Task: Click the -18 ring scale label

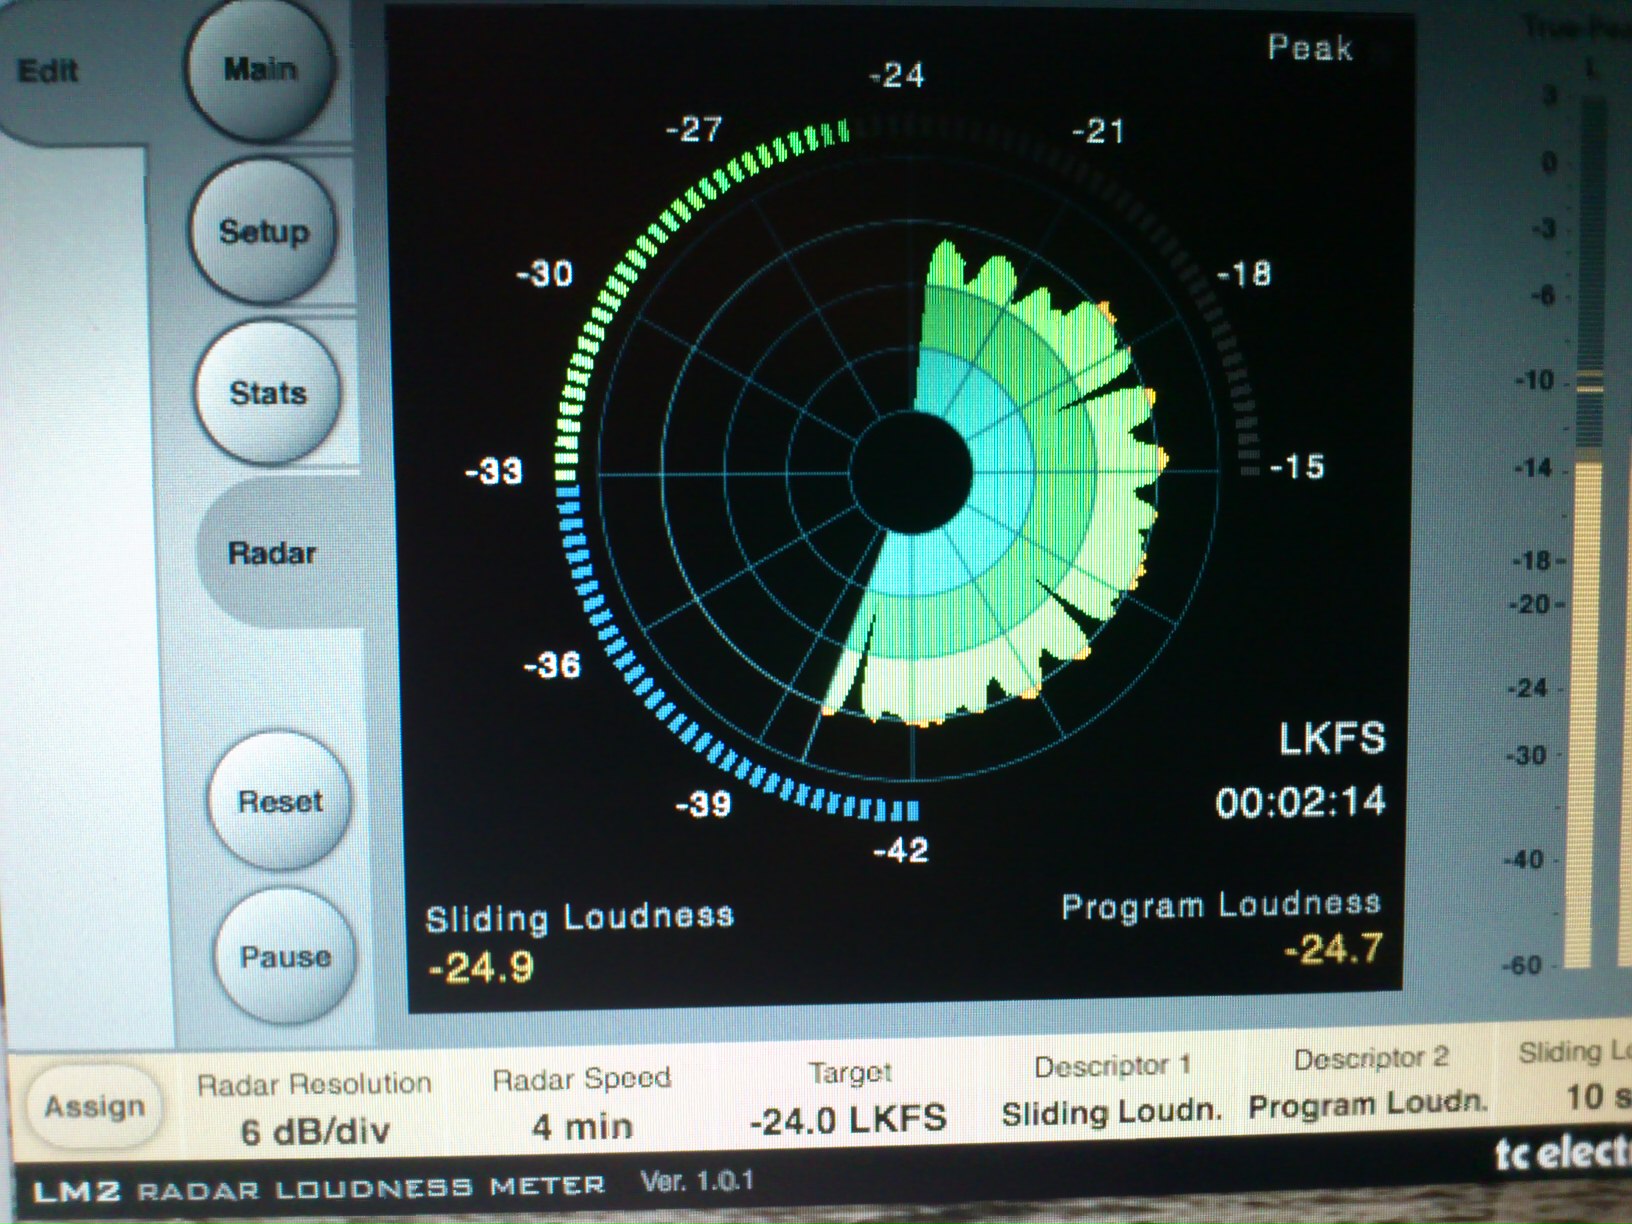Action: pos(1244,273)
